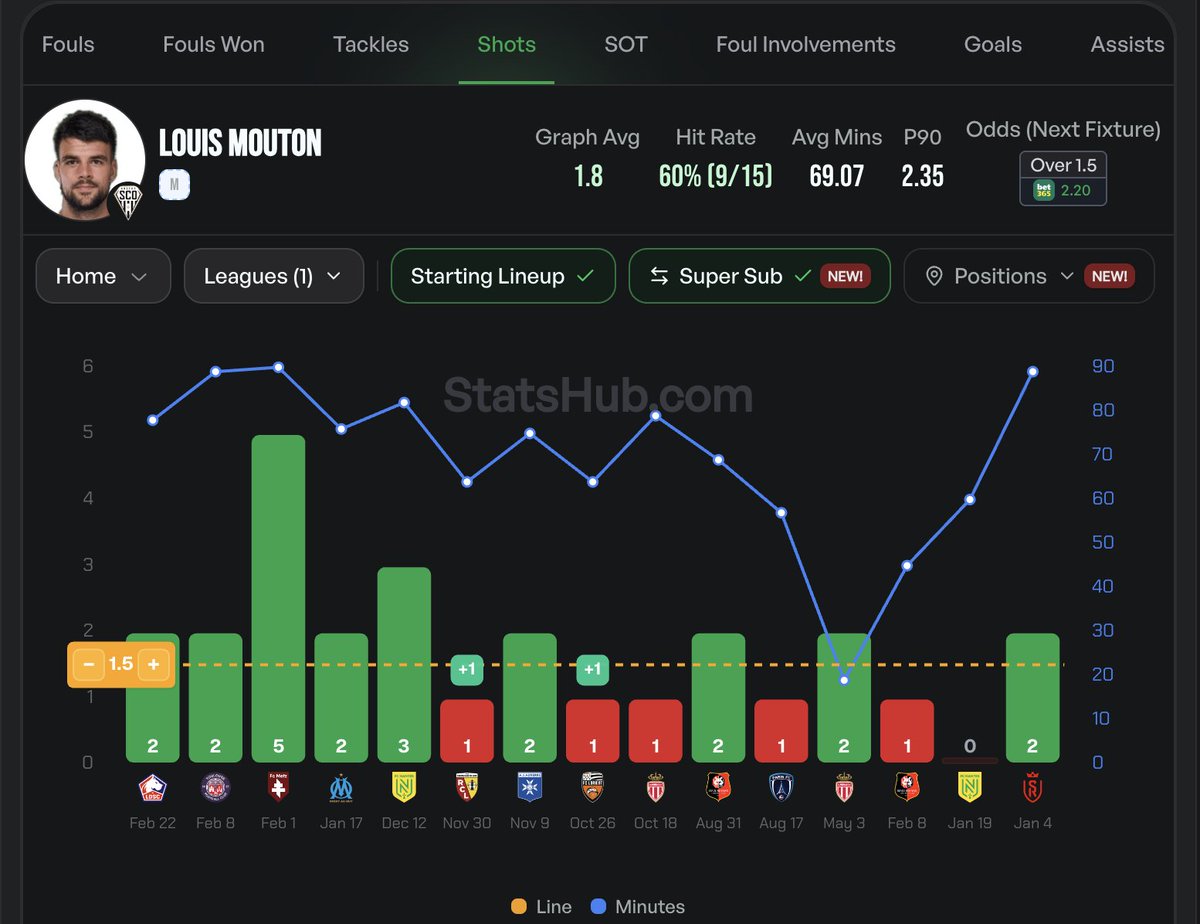The height and width of the screenshot is (924, 1200).
Task: Open the Assists tab
Action: pos(1127,44)
